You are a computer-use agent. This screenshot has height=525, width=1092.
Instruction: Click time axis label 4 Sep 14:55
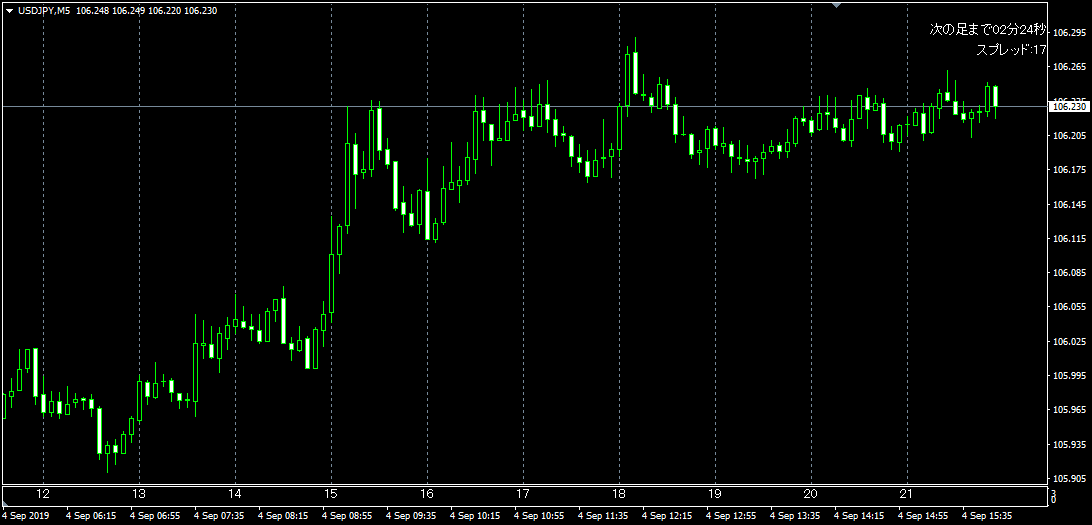[923, 517]
